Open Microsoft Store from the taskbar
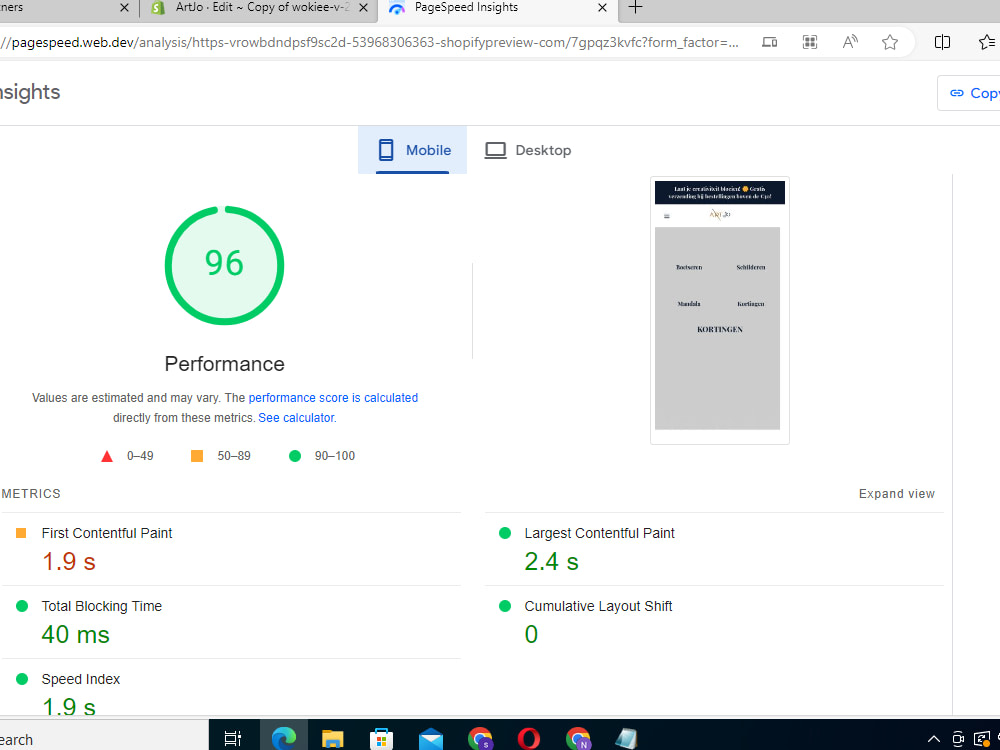The image size is (1000, 750). tap(381, 738)
